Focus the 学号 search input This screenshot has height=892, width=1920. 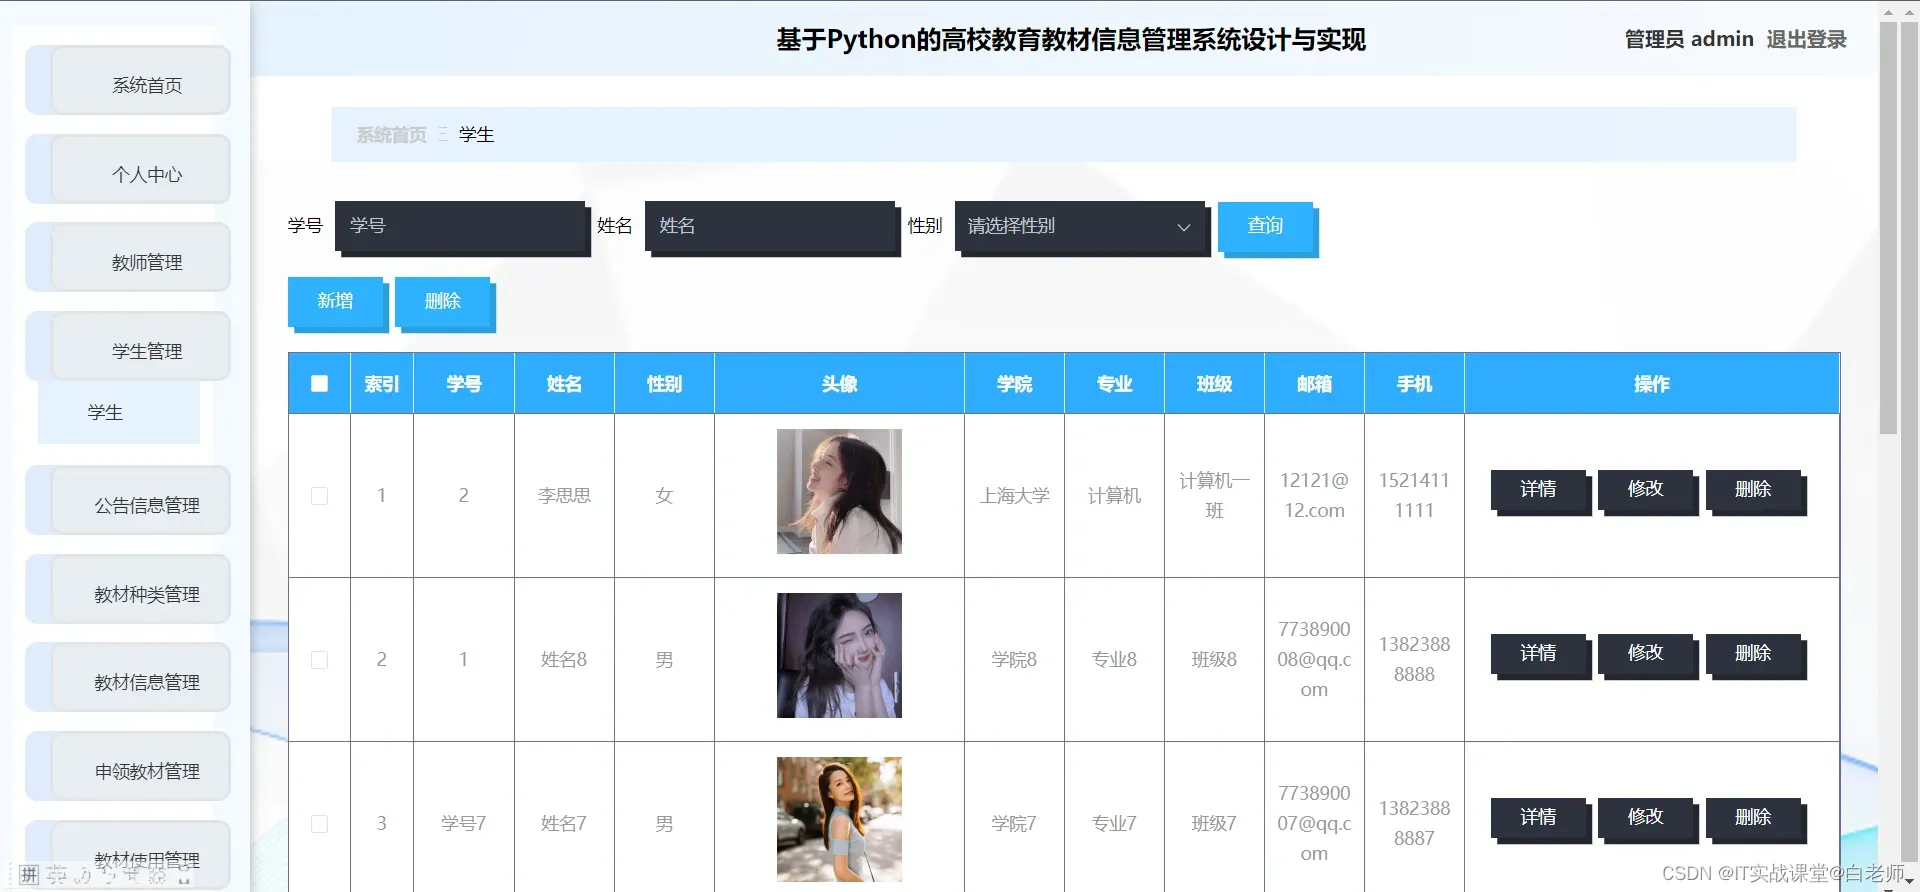(x=460, y=226)
